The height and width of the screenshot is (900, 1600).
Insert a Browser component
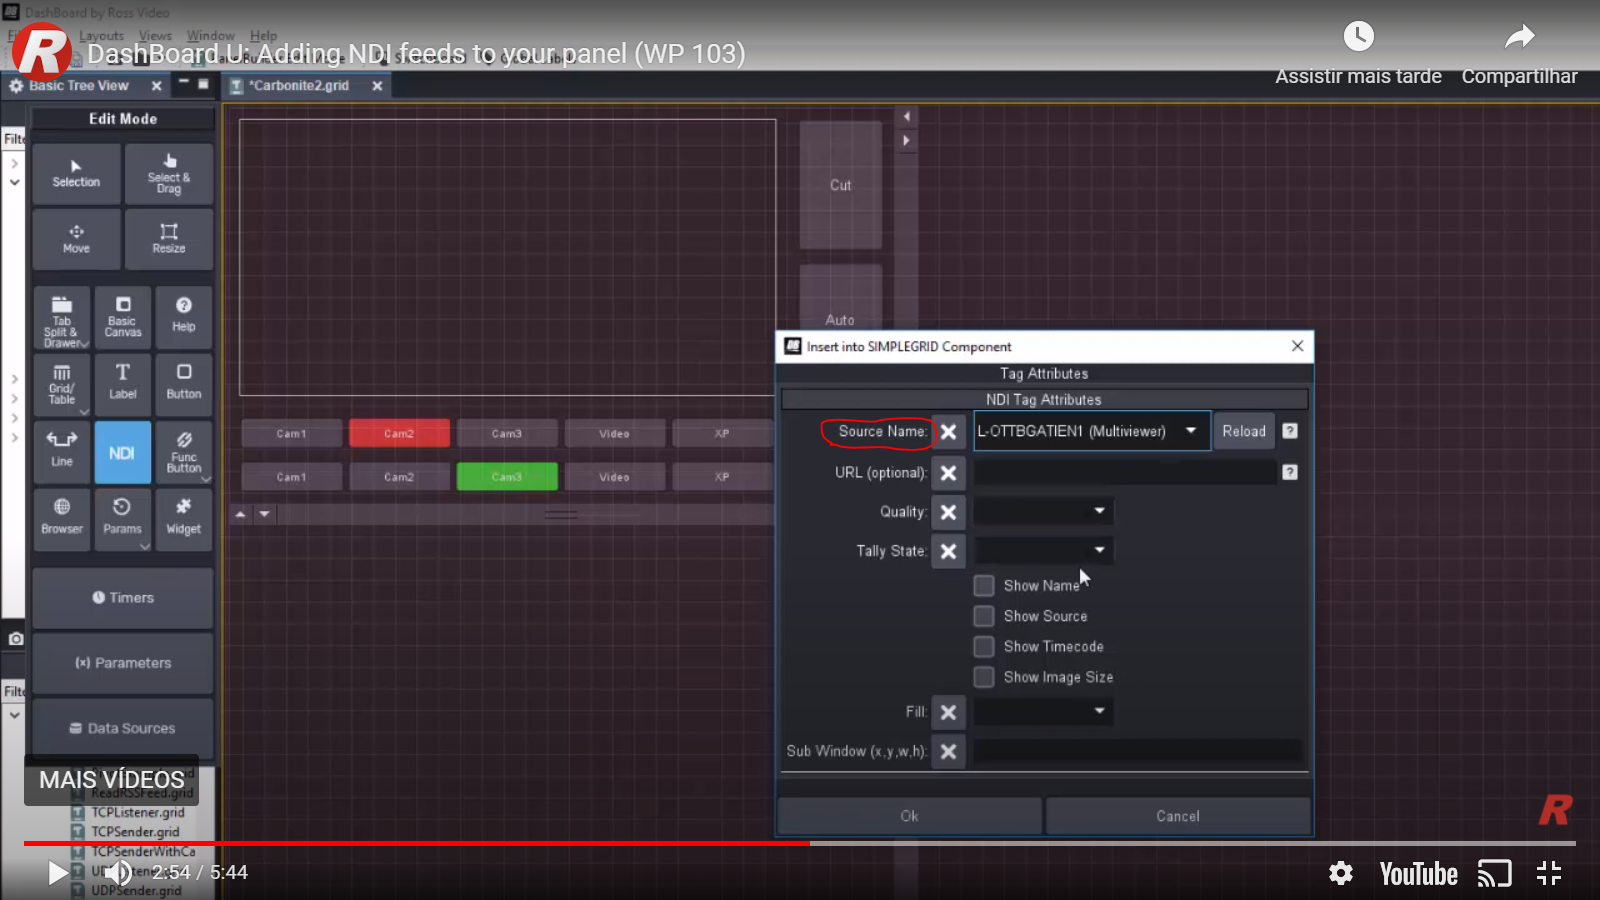62,519
